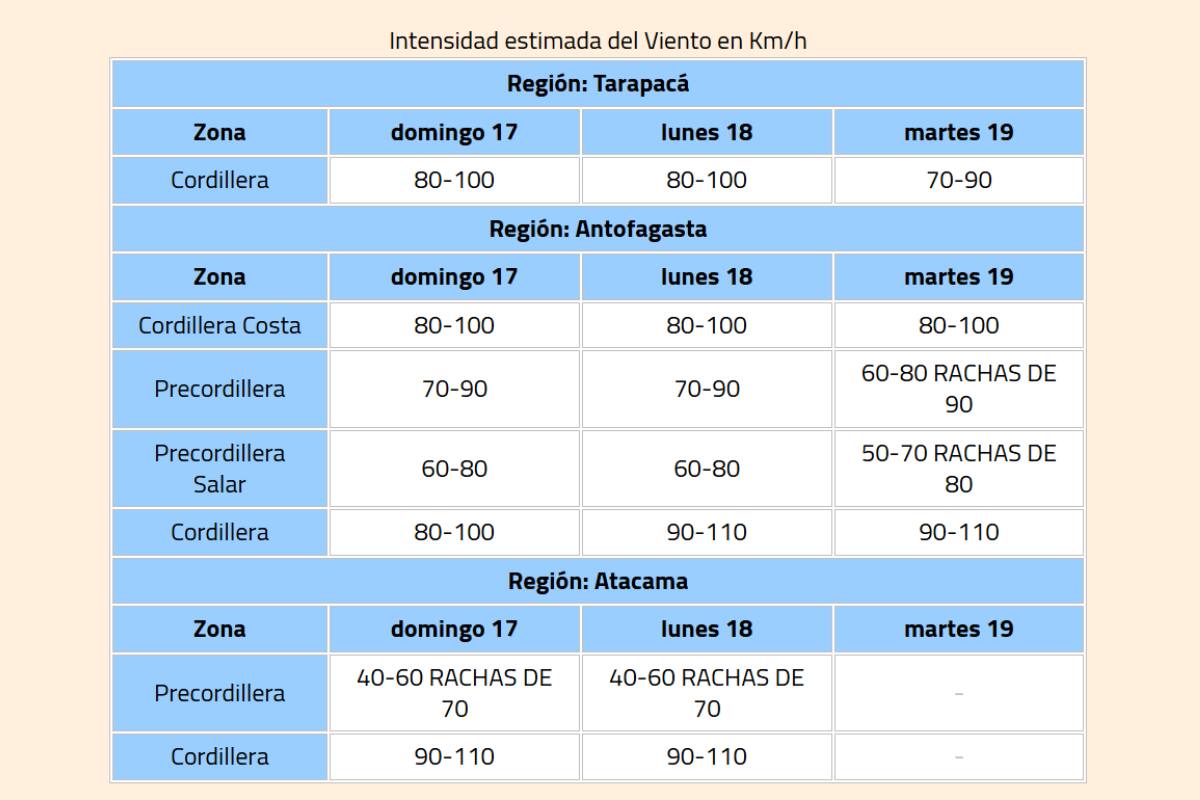Image resolution: width=1200 pixels, height=800 pixels.
Task: Select the 'Región: Antofagasta' header row
Action: tap(597, 229)
